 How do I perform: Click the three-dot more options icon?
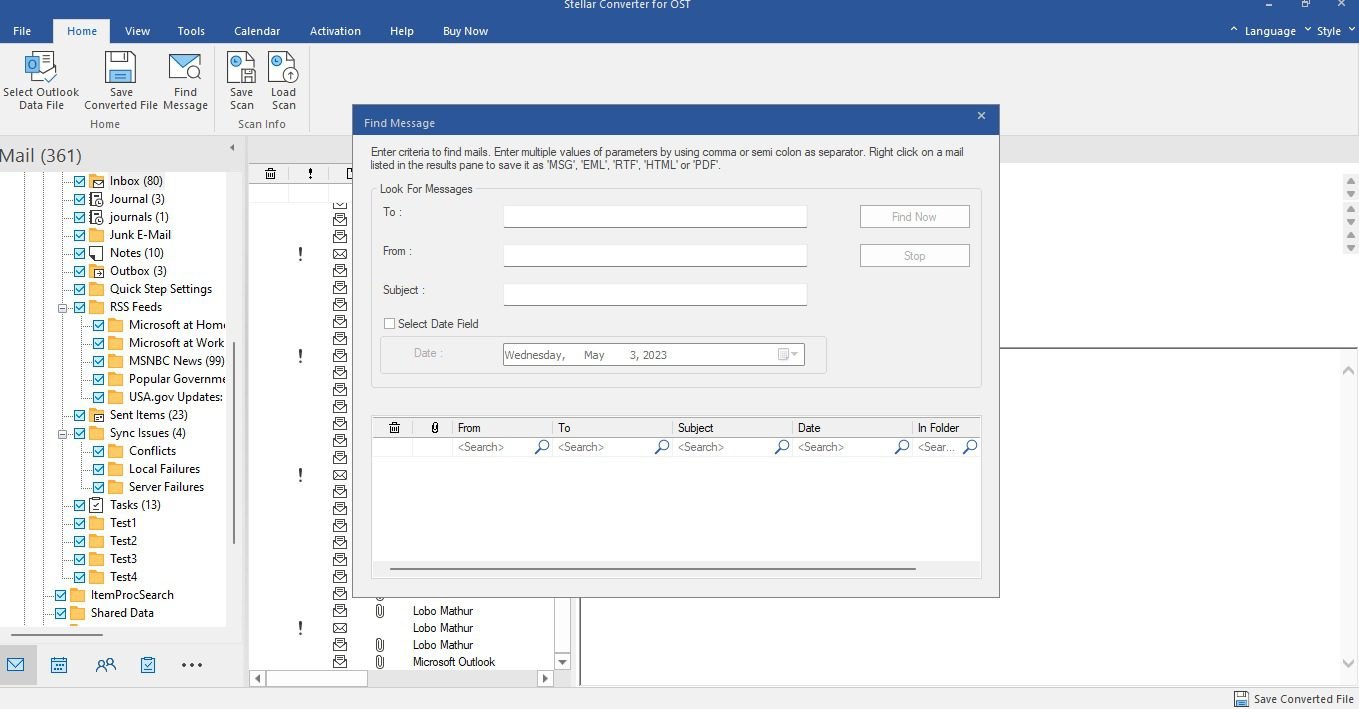point(192,665)
